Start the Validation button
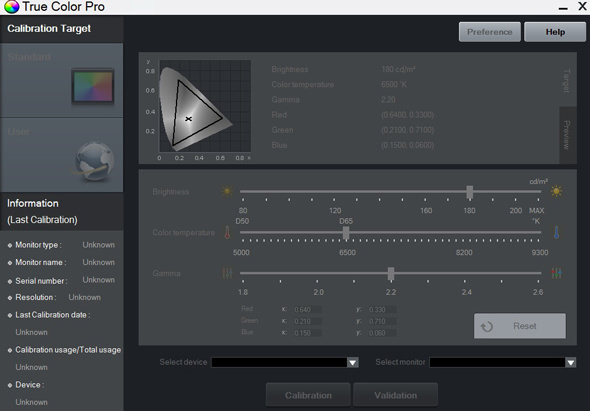Screen dimensions: 590x411 click(x=395, y=395)
